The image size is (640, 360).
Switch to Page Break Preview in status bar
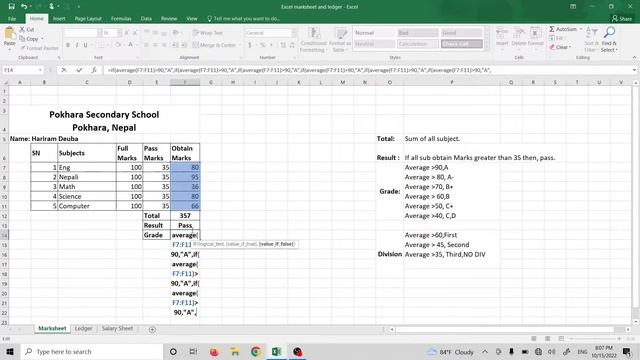click(562, 339)
